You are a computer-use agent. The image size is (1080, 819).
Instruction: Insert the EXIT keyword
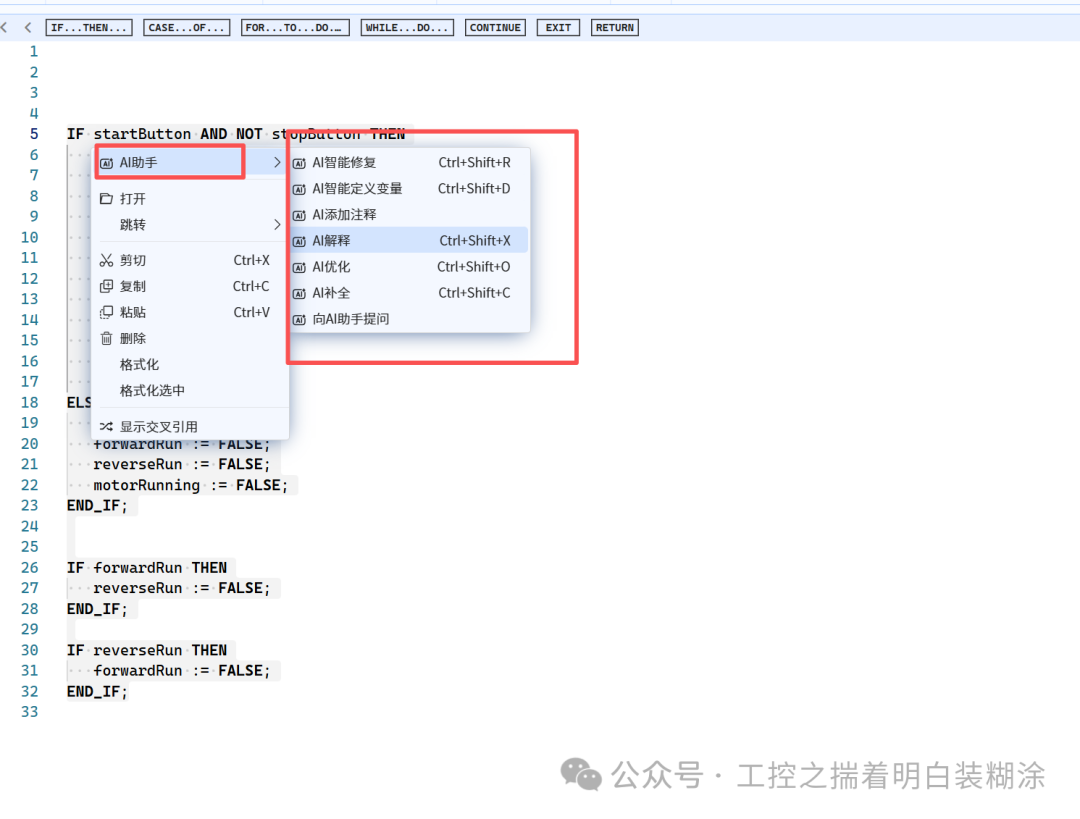[x=558, y=28]
